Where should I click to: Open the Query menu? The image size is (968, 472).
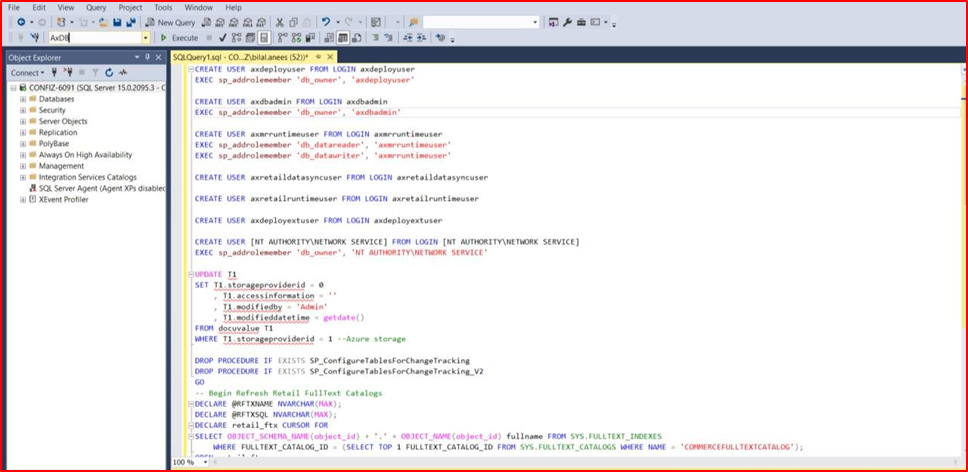96,7
